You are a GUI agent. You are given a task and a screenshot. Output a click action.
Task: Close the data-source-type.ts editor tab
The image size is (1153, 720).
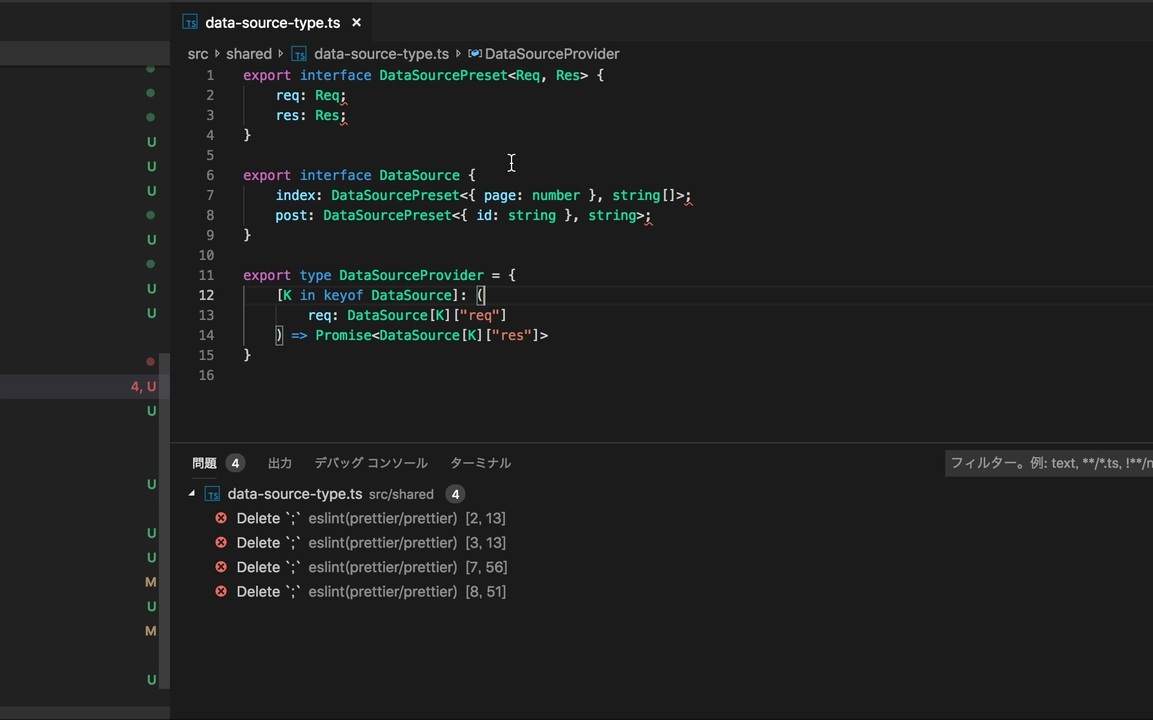357,23
